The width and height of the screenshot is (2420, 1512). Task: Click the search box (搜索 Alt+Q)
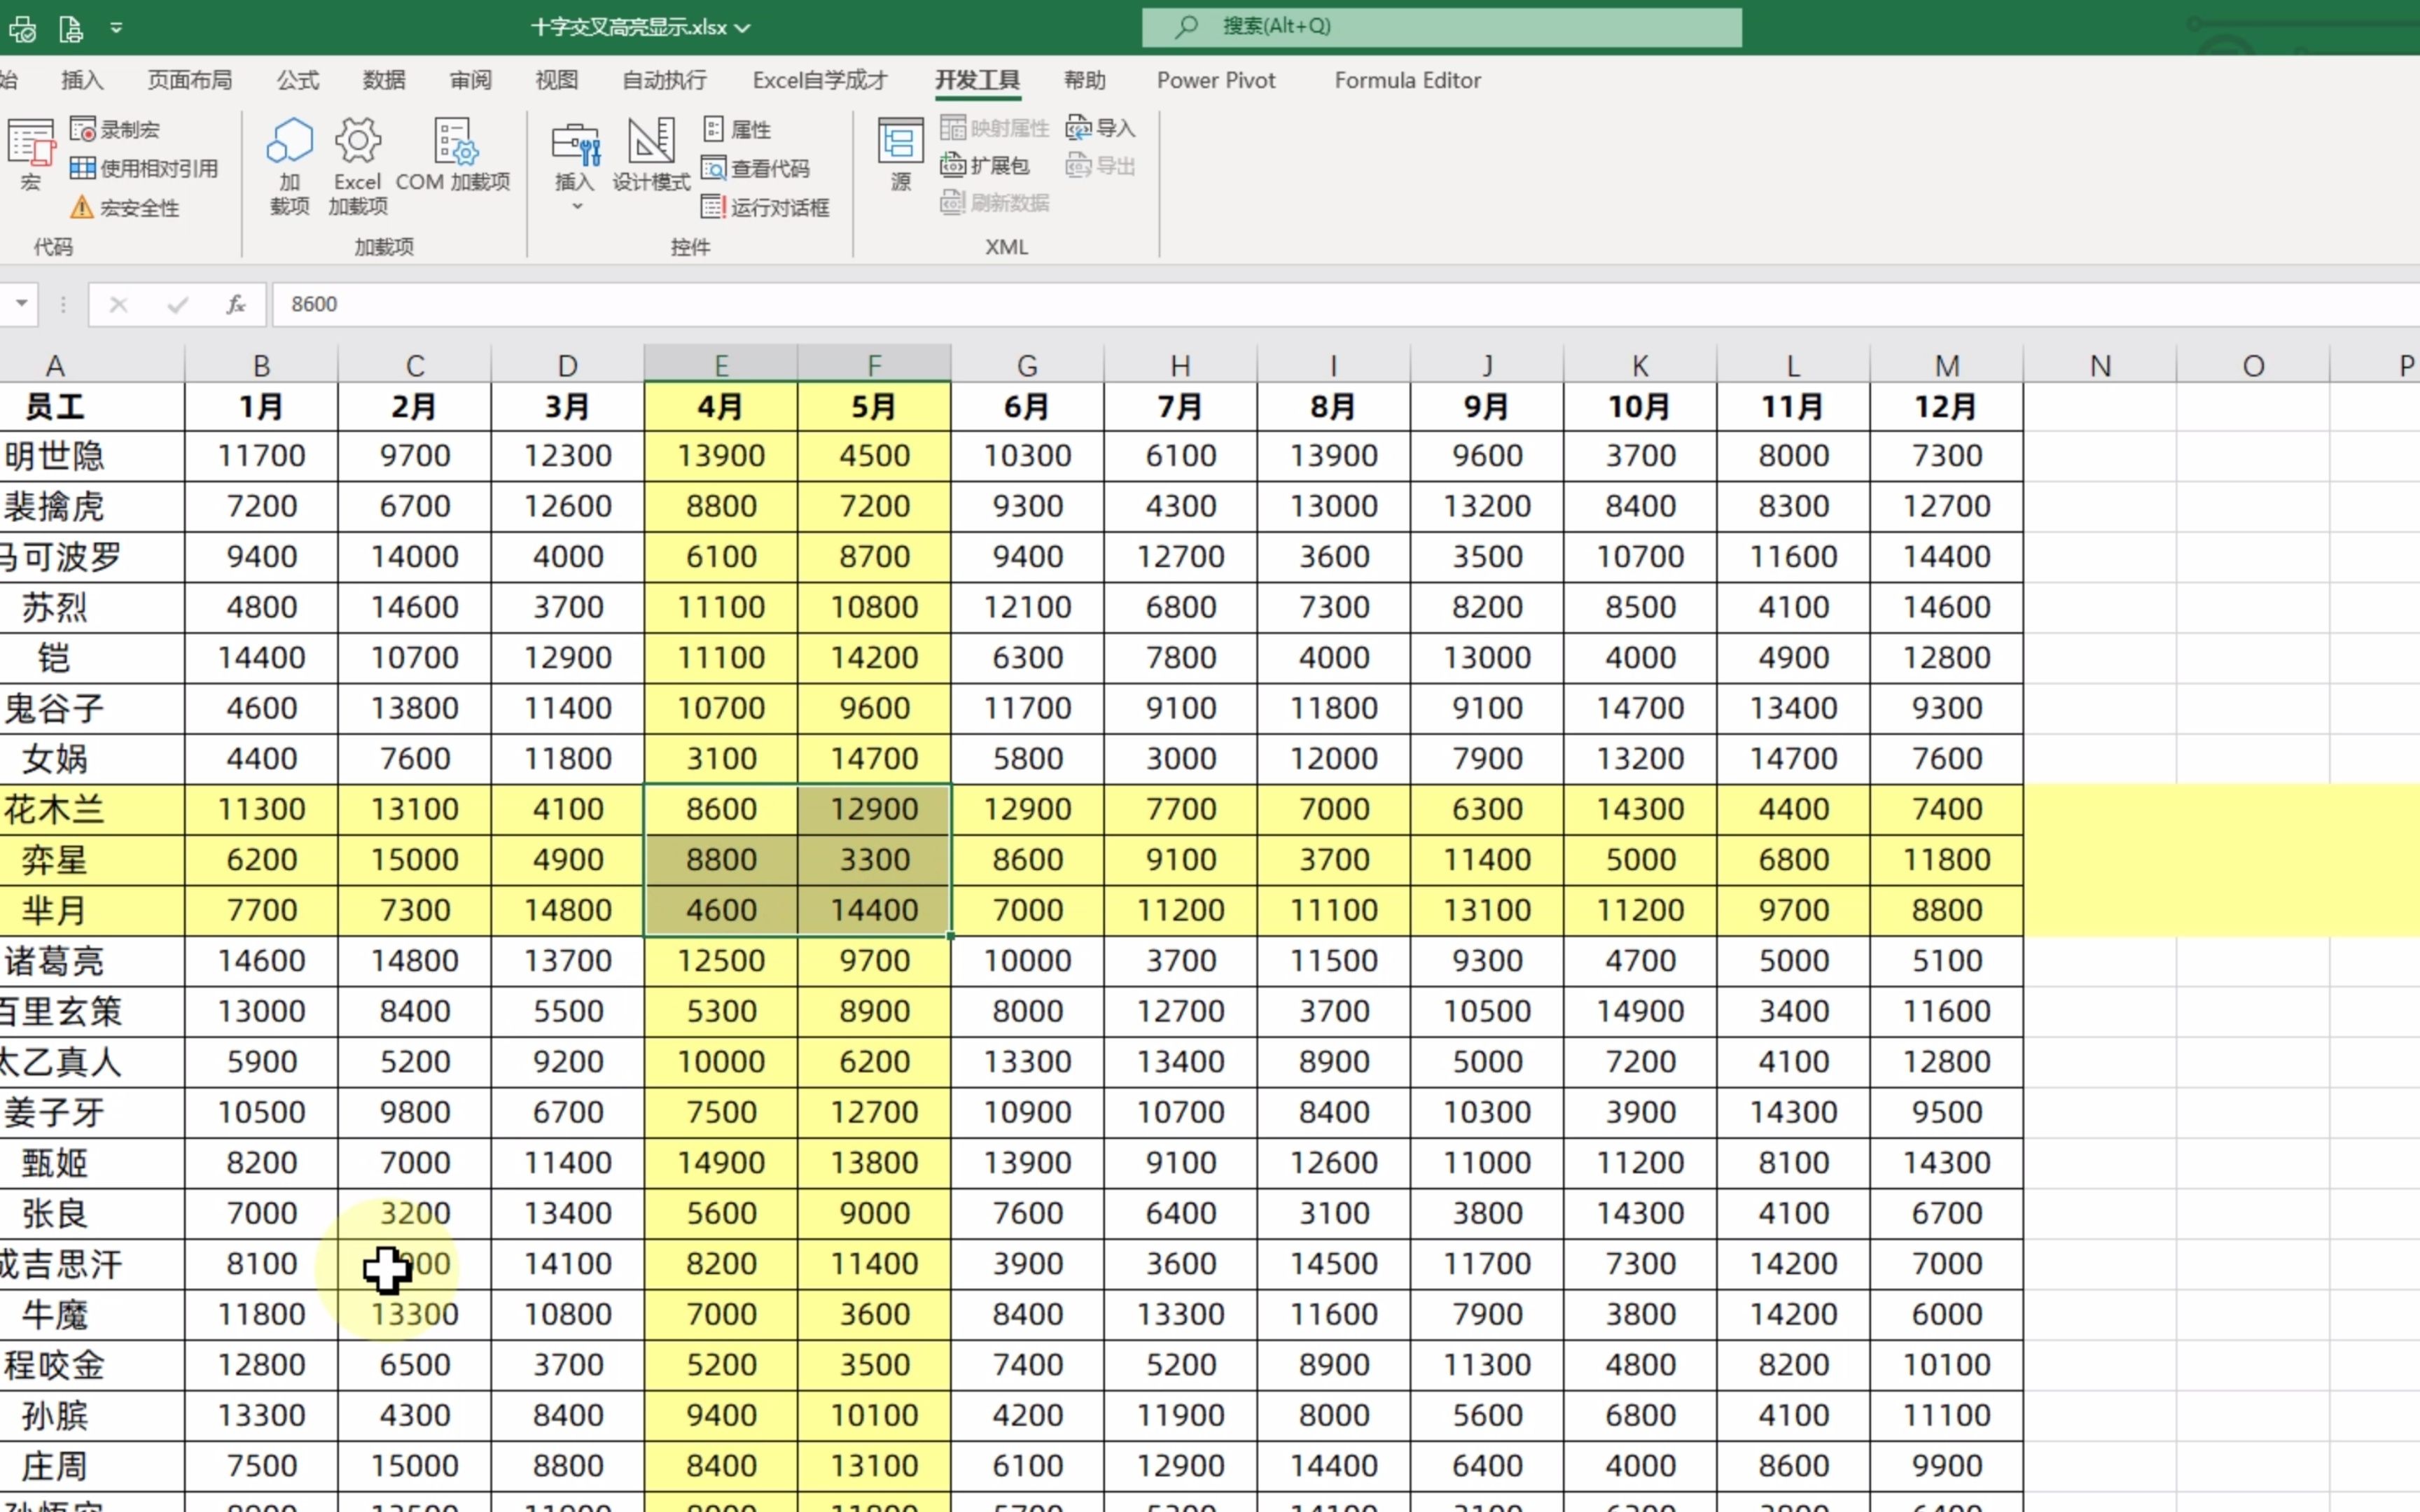pos(1440,27)
